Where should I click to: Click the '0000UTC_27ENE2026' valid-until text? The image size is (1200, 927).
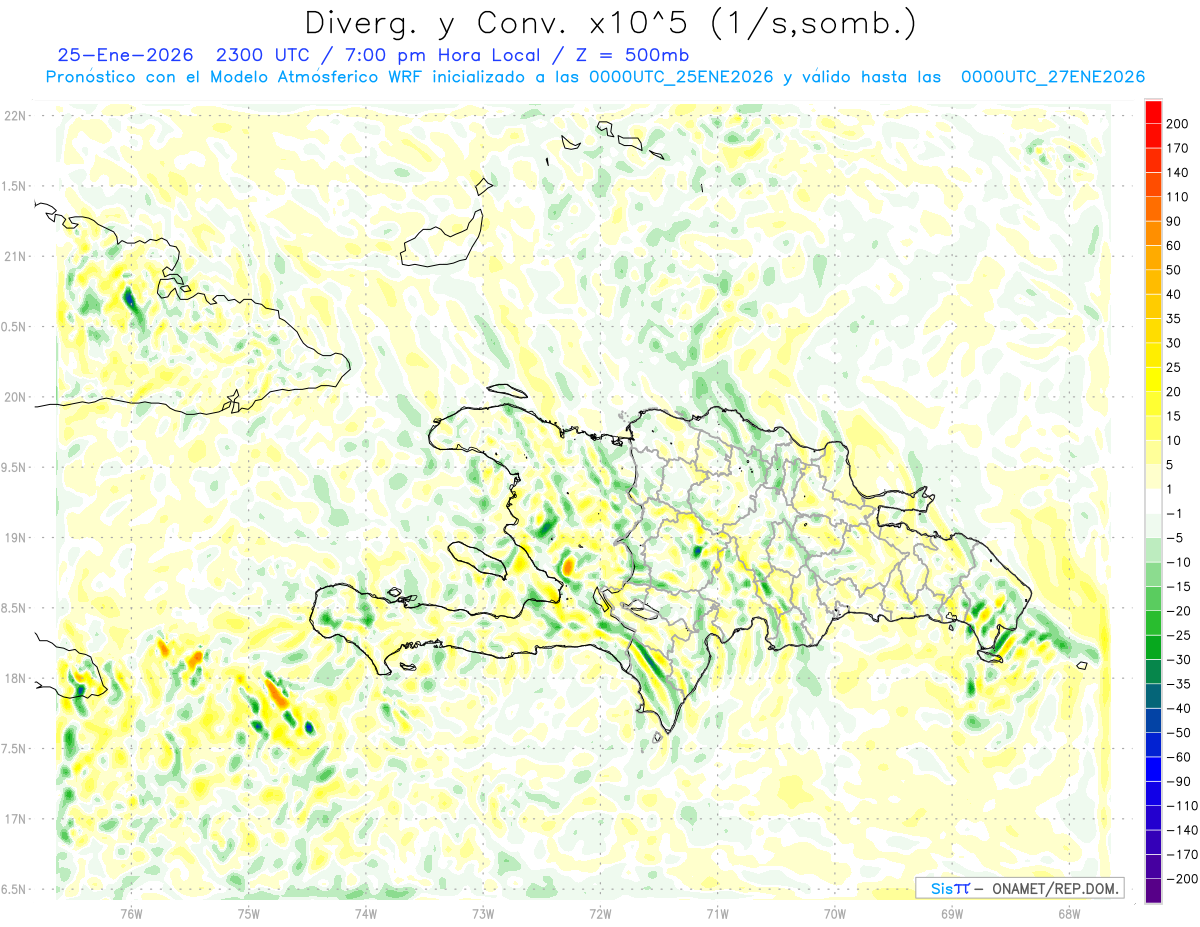click(1052, 77)
